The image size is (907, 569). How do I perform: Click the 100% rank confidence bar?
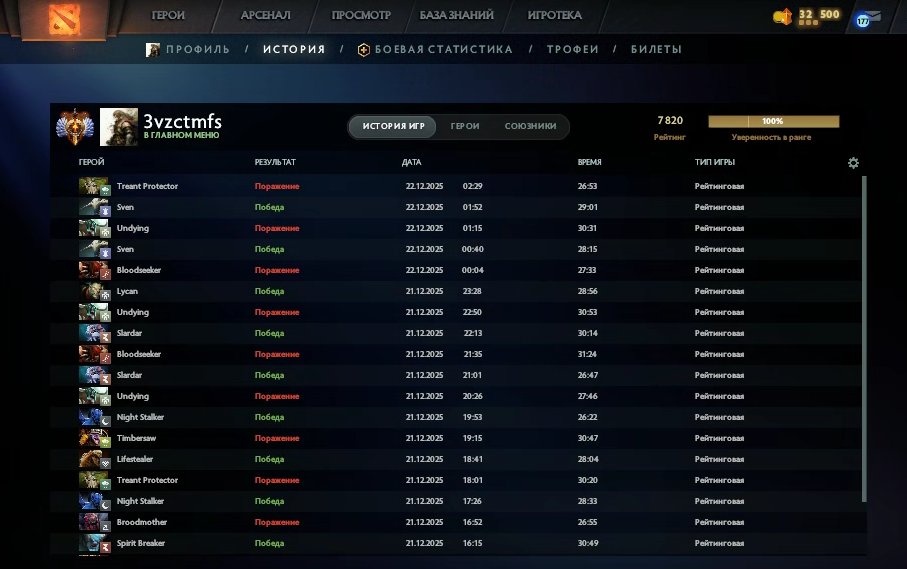pos(773,121)
